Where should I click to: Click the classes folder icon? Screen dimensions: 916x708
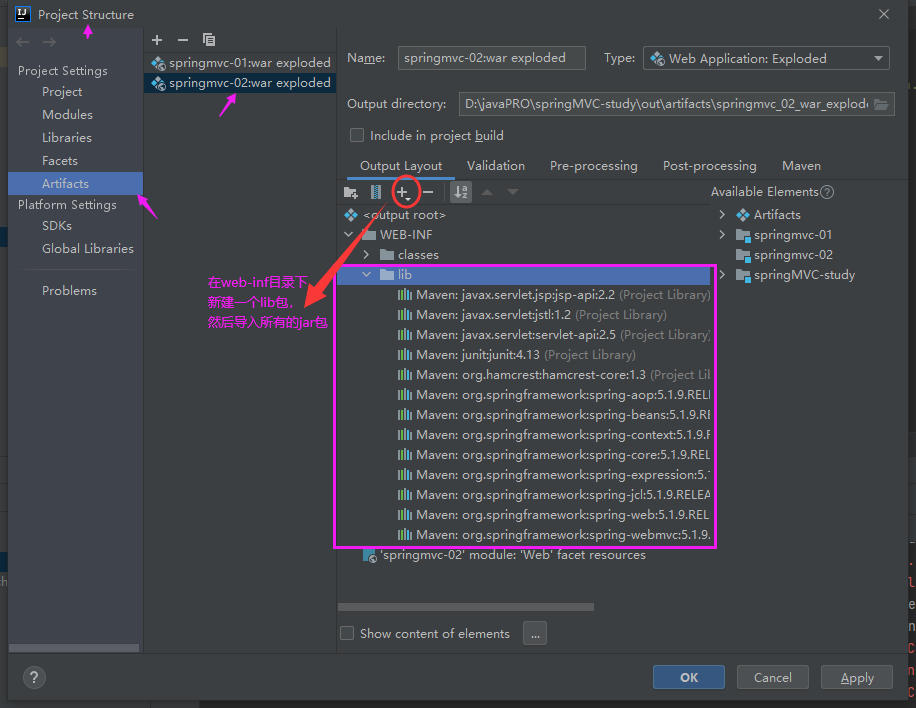387,255
